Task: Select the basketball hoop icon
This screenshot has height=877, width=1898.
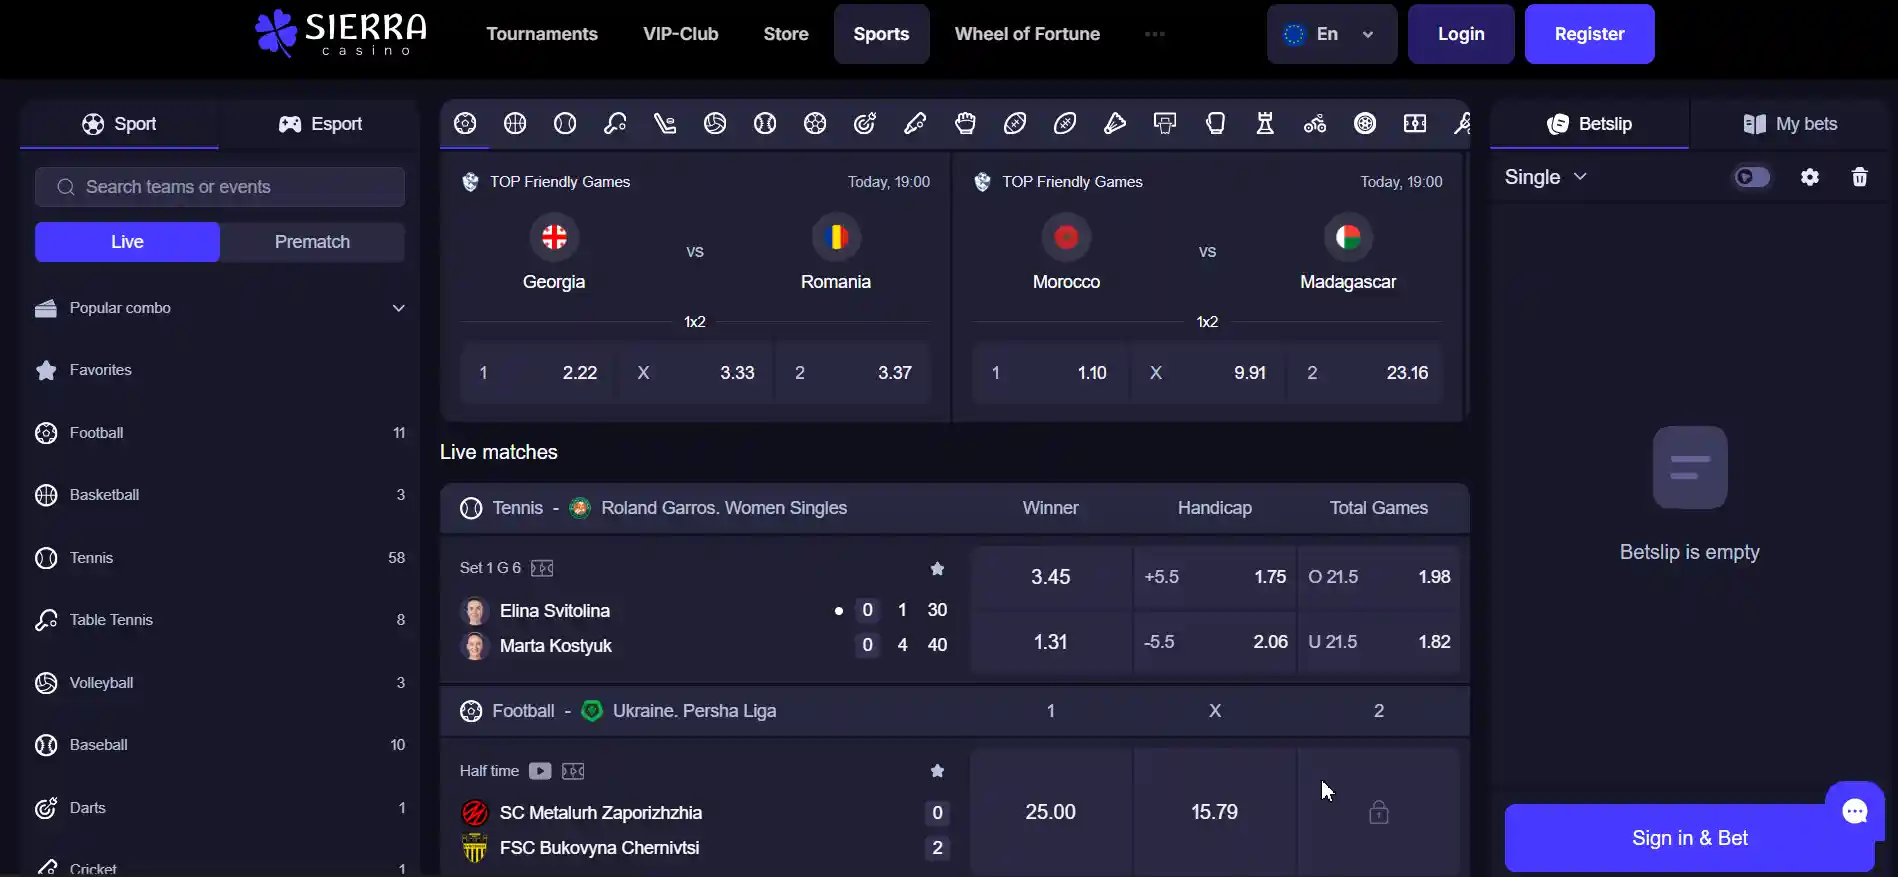Action: pyautogui.click(x=1165, y=123)
